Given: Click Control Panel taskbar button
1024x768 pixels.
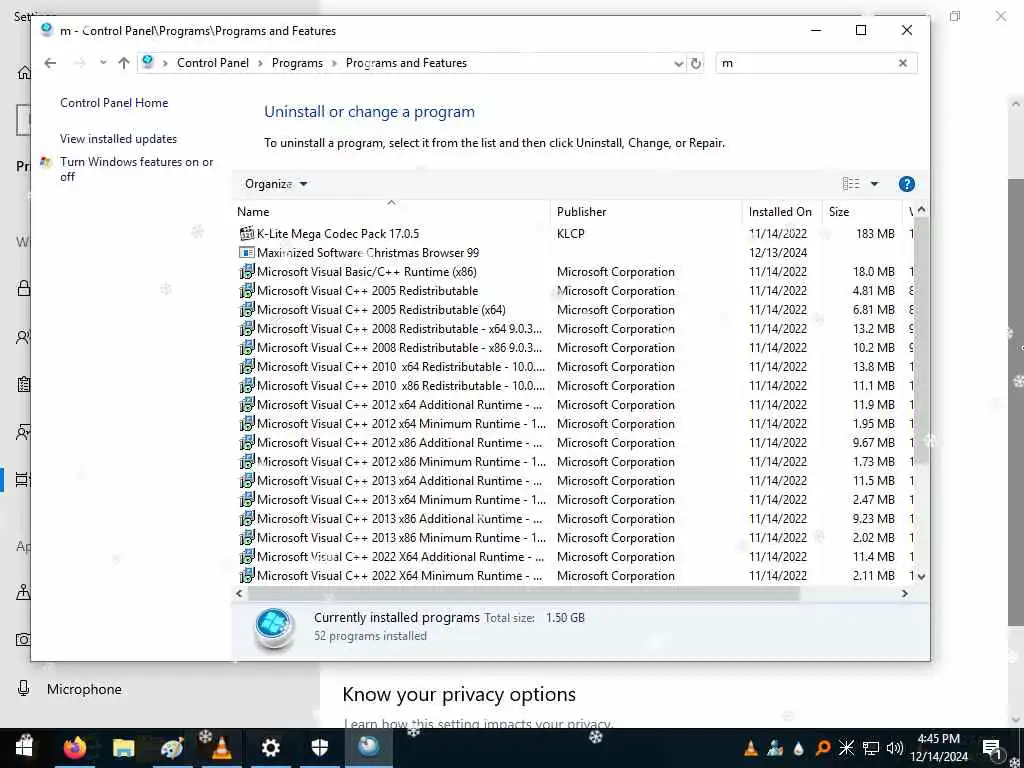Looking at the screenshot, I should [x=368, y=748].
